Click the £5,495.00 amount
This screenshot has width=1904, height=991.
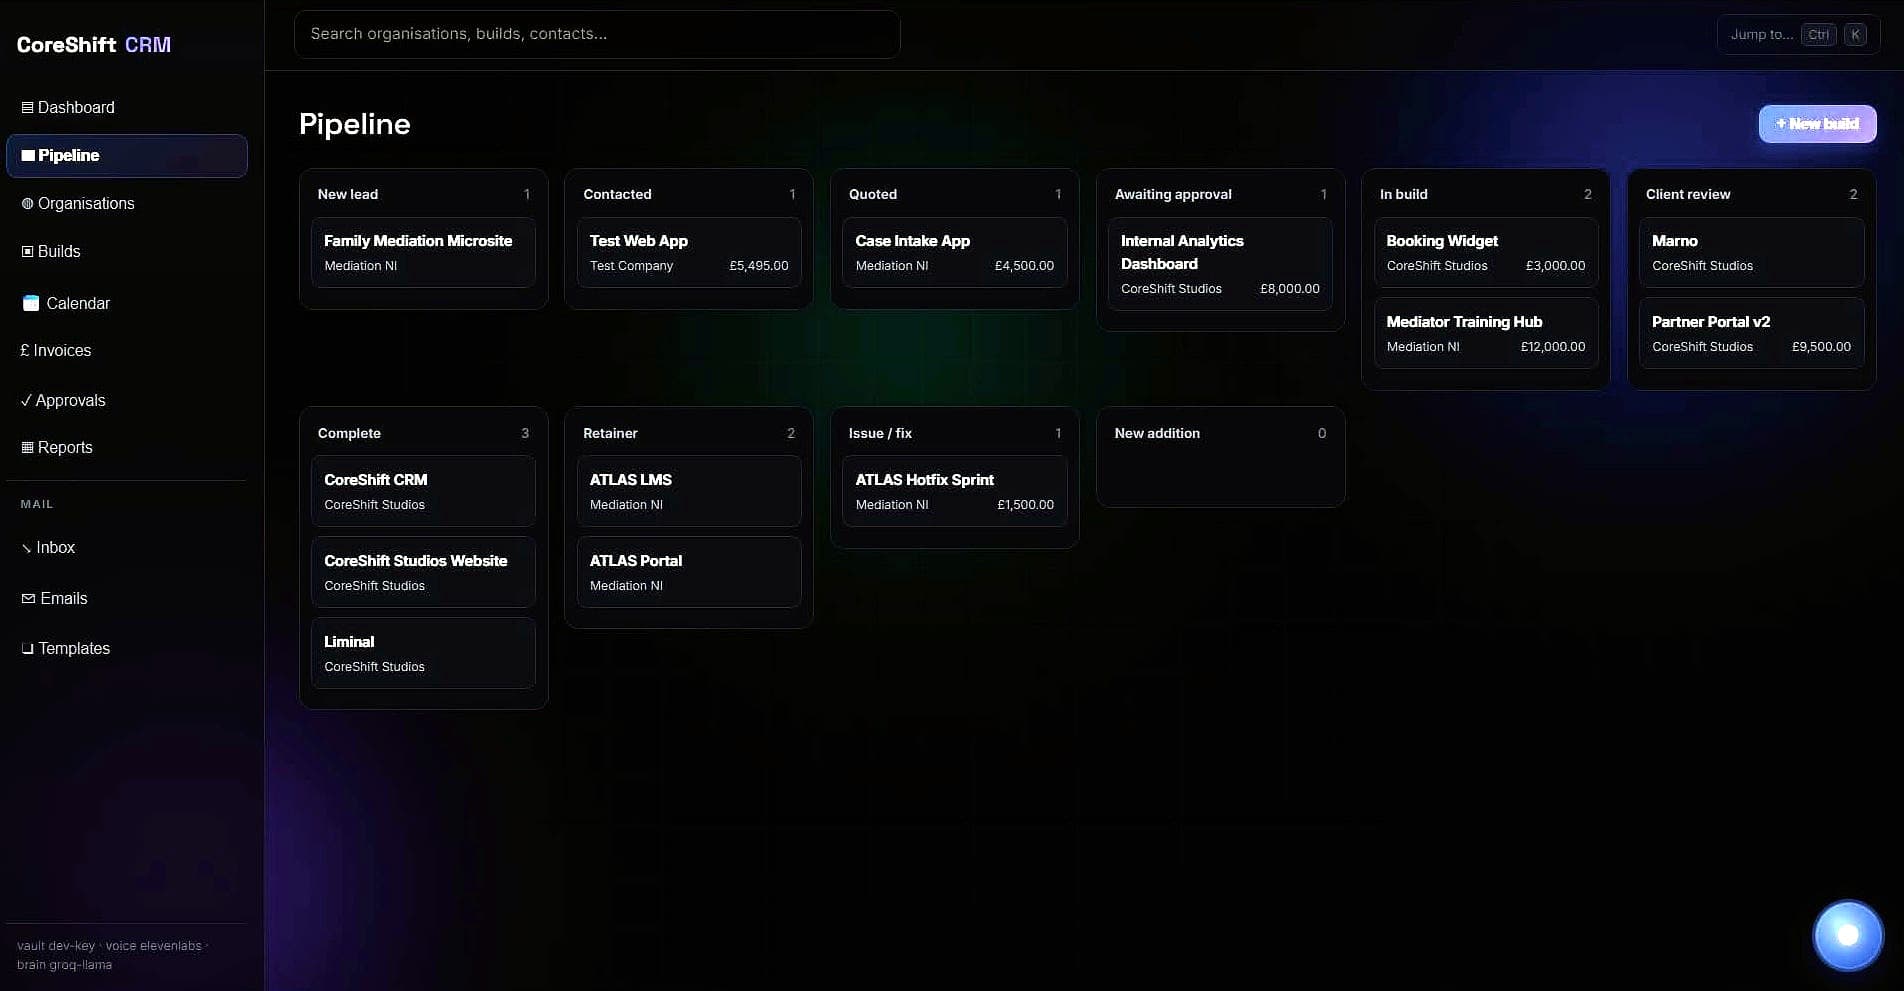[x=759, y=266]
